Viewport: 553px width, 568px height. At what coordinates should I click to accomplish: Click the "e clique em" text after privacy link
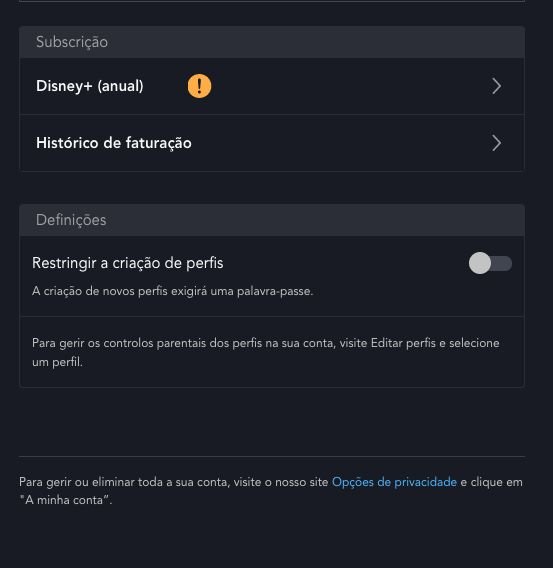[x=491, y=482]
